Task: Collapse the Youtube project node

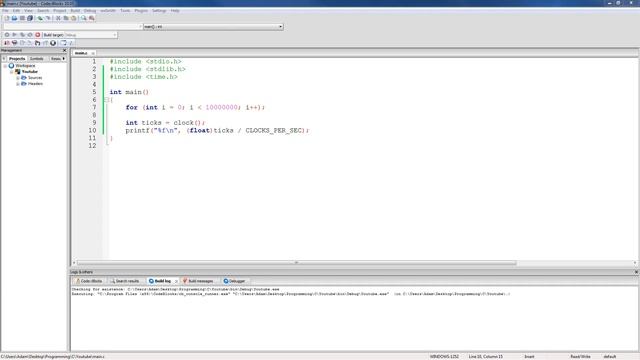Action: pos(11,72)
